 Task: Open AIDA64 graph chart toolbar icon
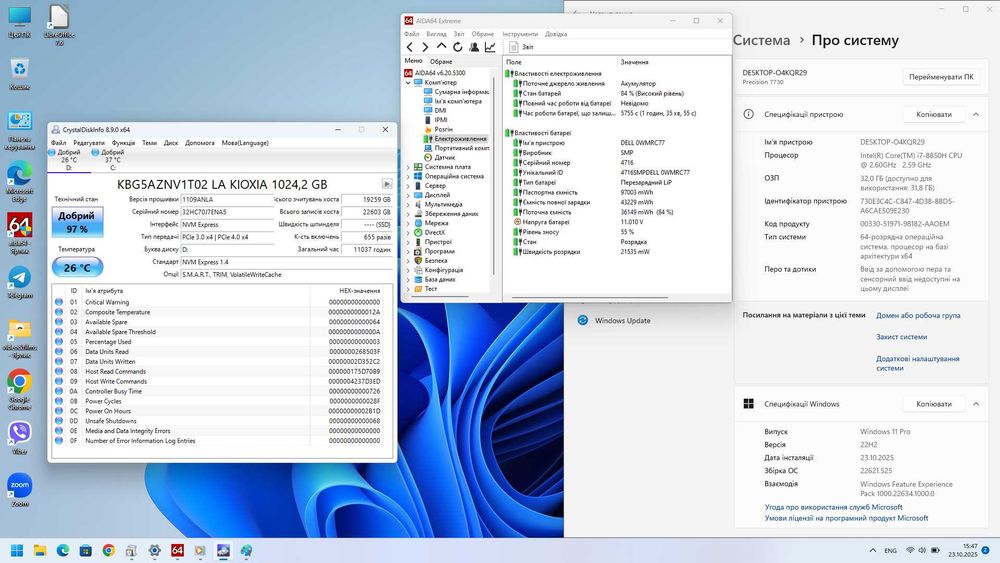[x=490, y=47]
